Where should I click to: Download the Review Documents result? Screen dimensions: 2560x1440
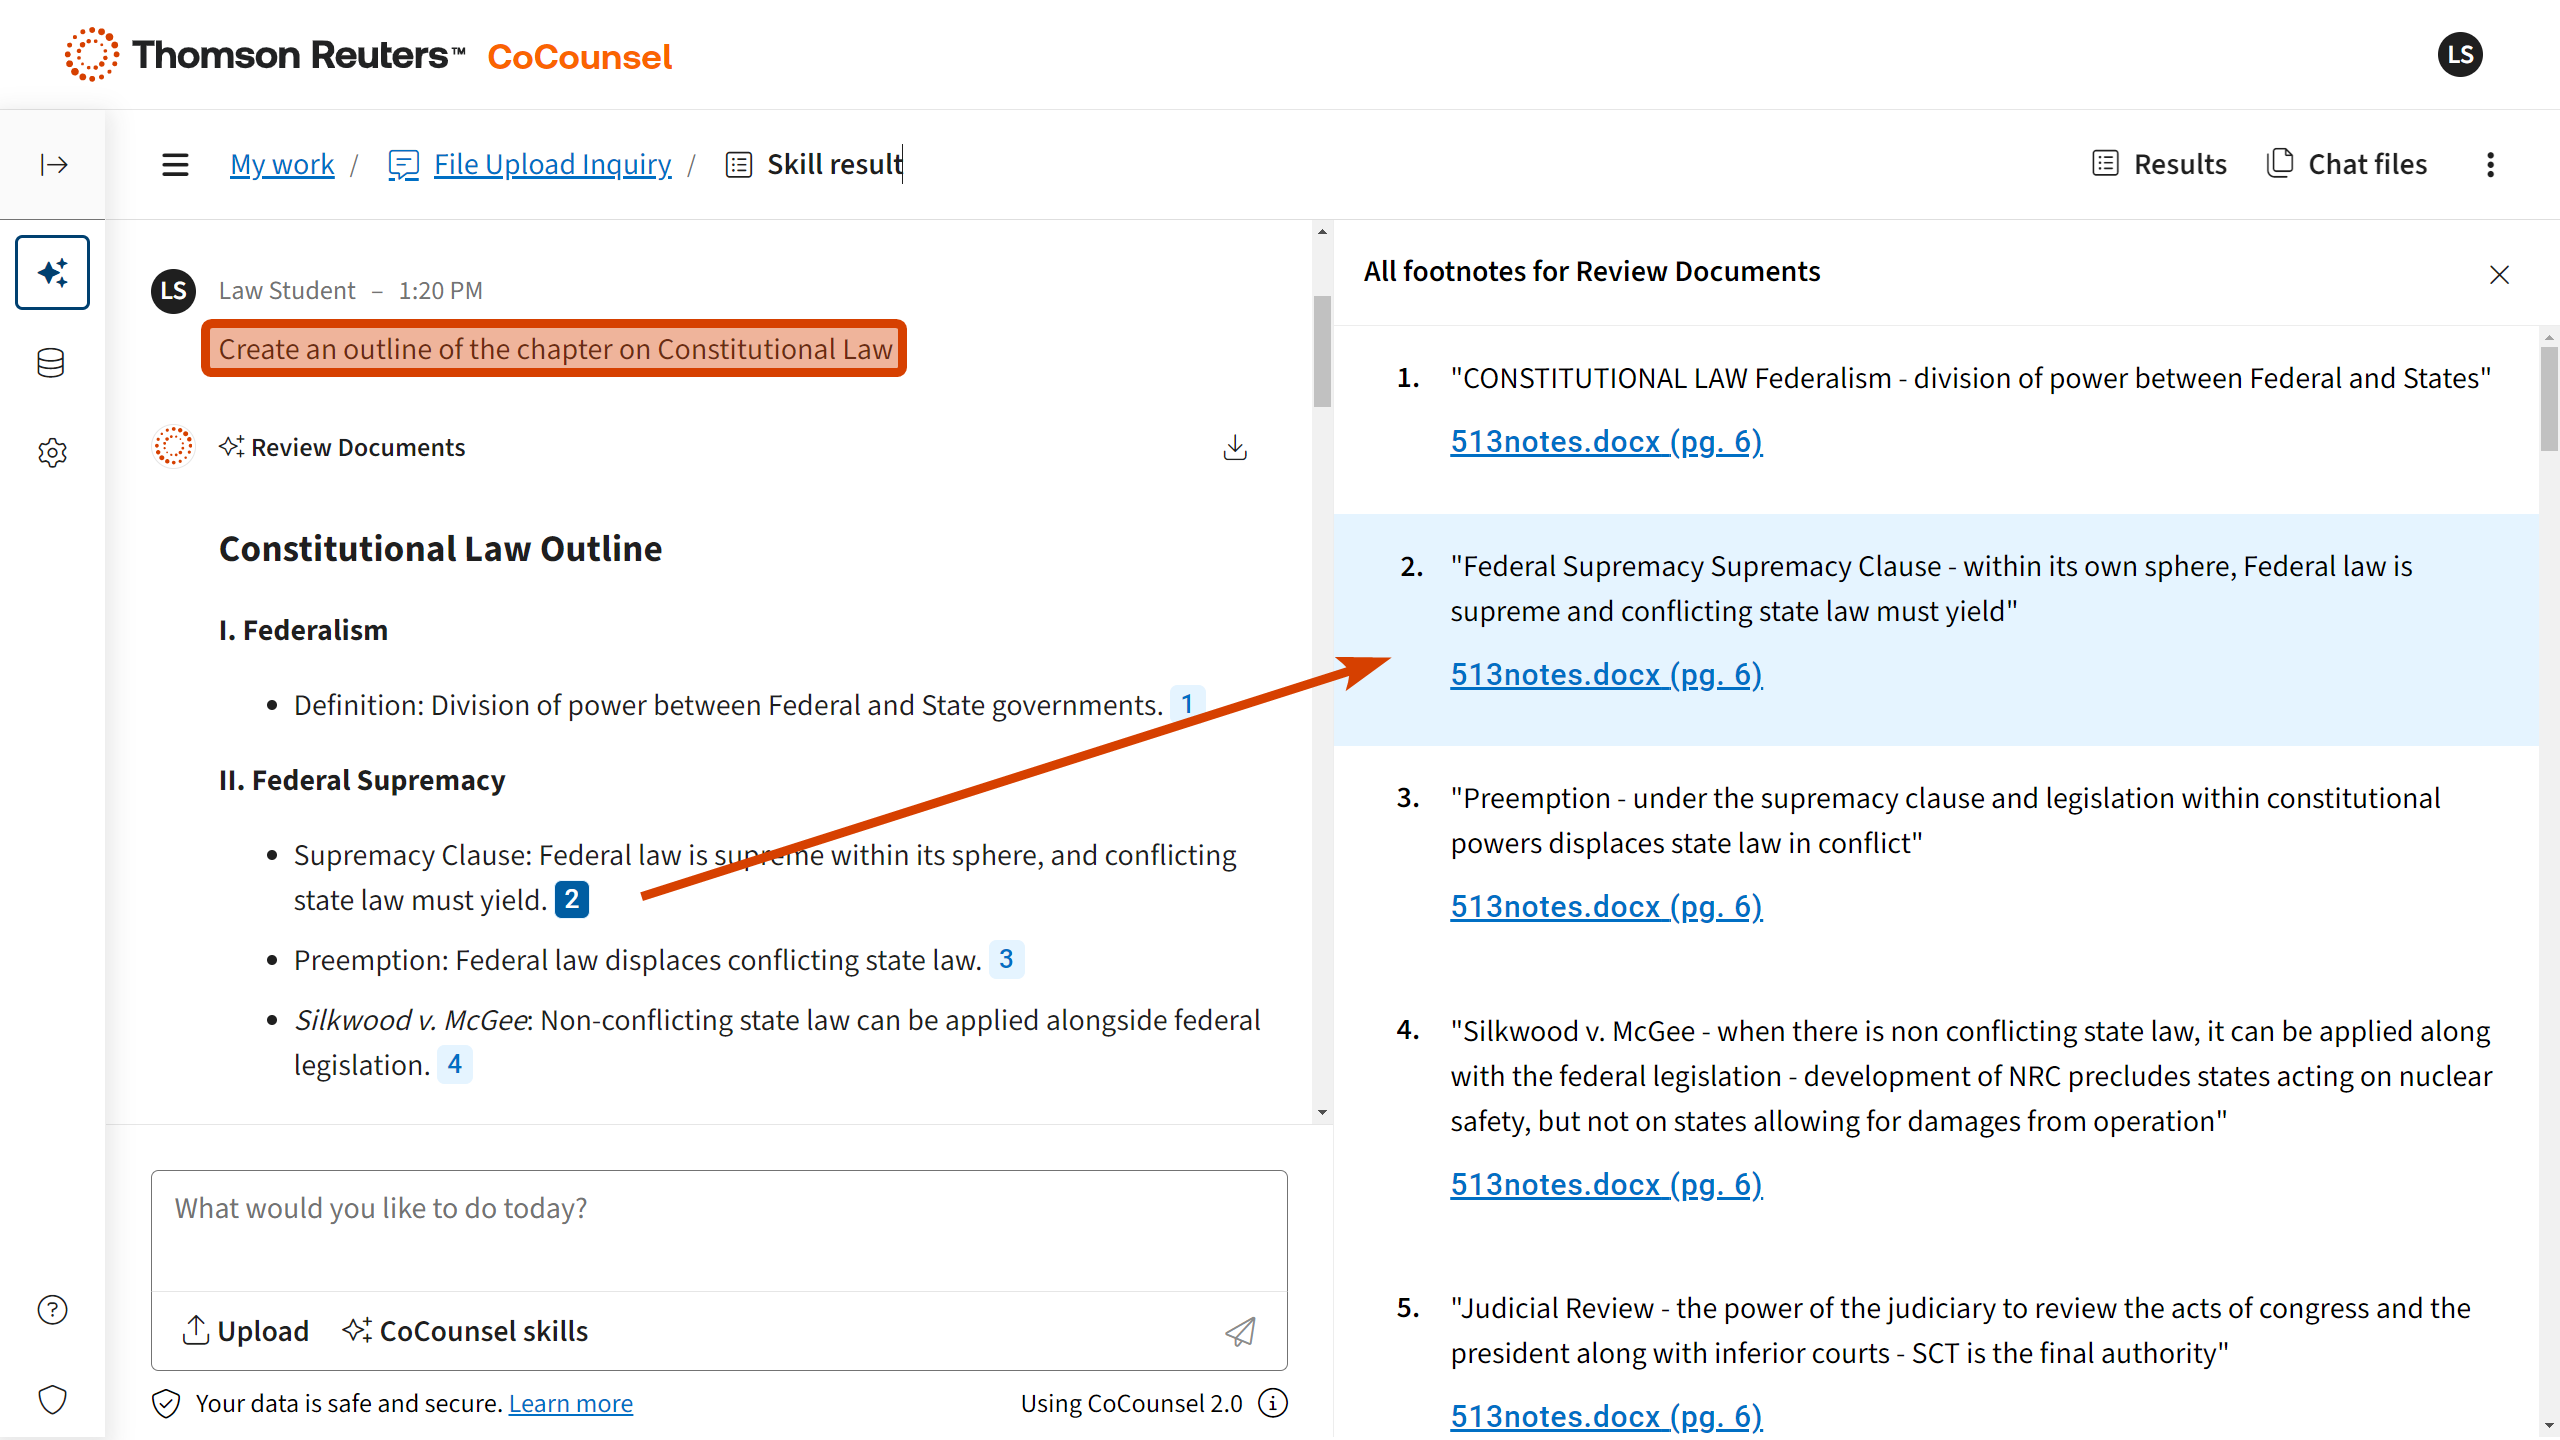(x=1235, y=447)
